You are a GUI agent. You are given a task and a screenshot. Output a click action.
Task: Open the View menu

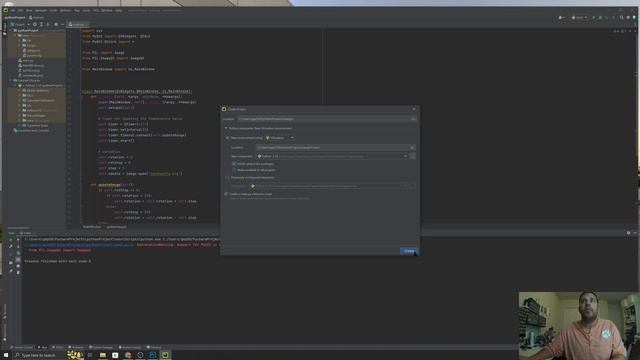click(x=29, y=10)
